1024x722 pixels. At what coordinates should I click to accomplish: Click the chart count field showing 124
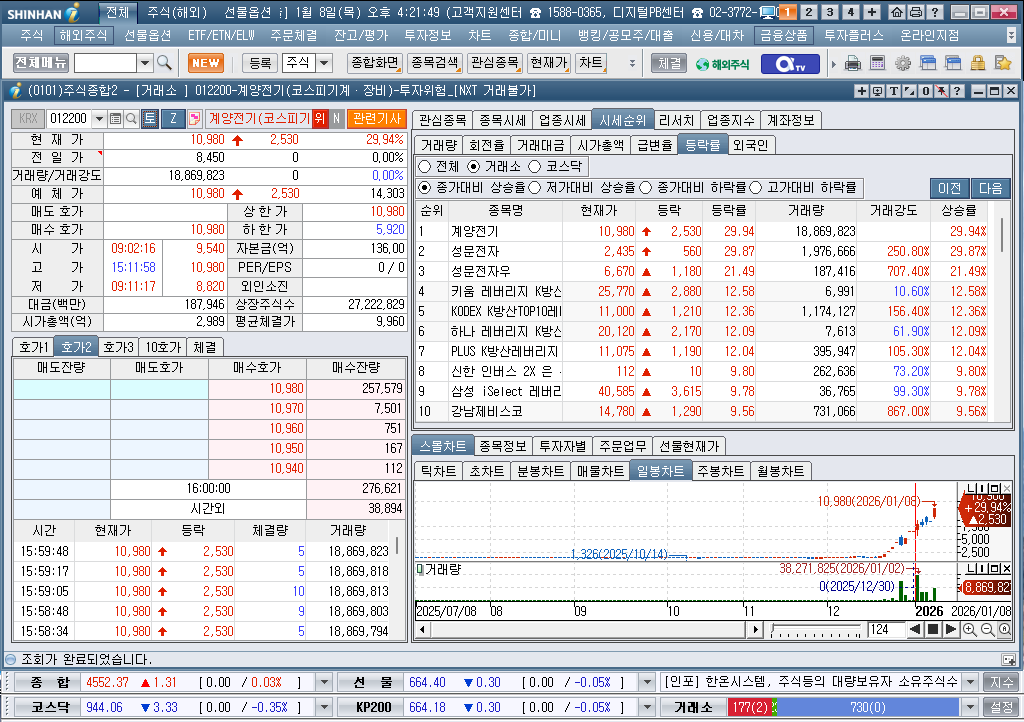click(x=885, y=629)
